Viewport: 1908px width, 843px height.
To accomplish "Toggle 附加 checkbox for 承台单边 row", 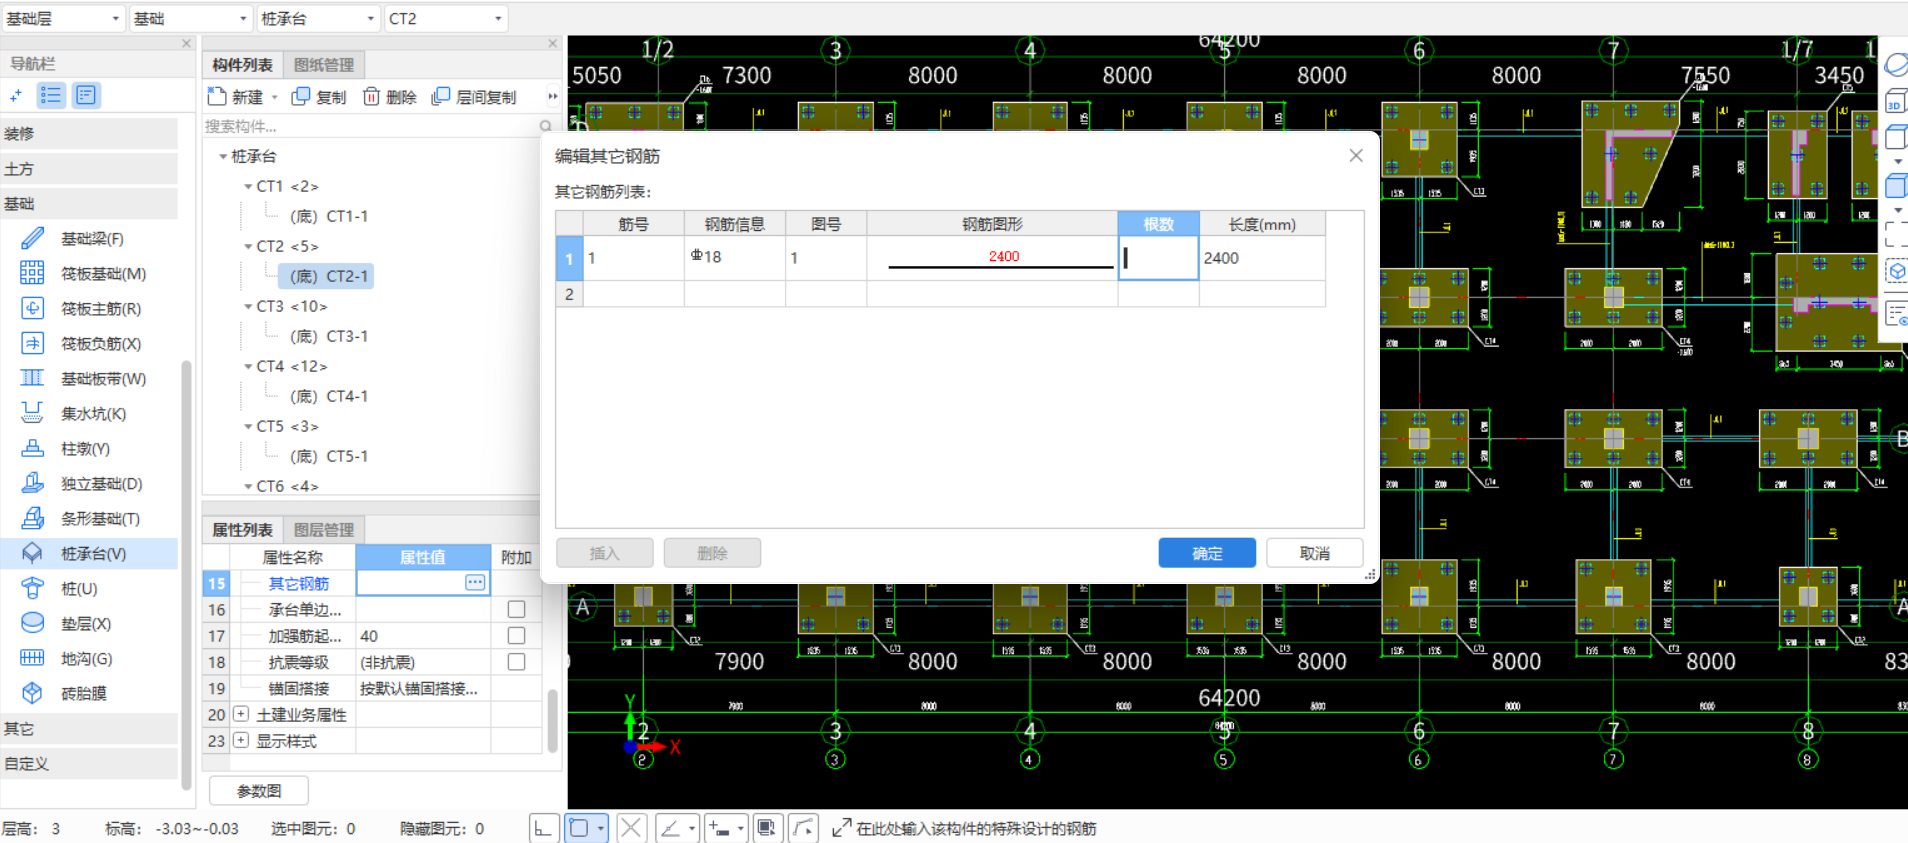I will tap(516, 609).
